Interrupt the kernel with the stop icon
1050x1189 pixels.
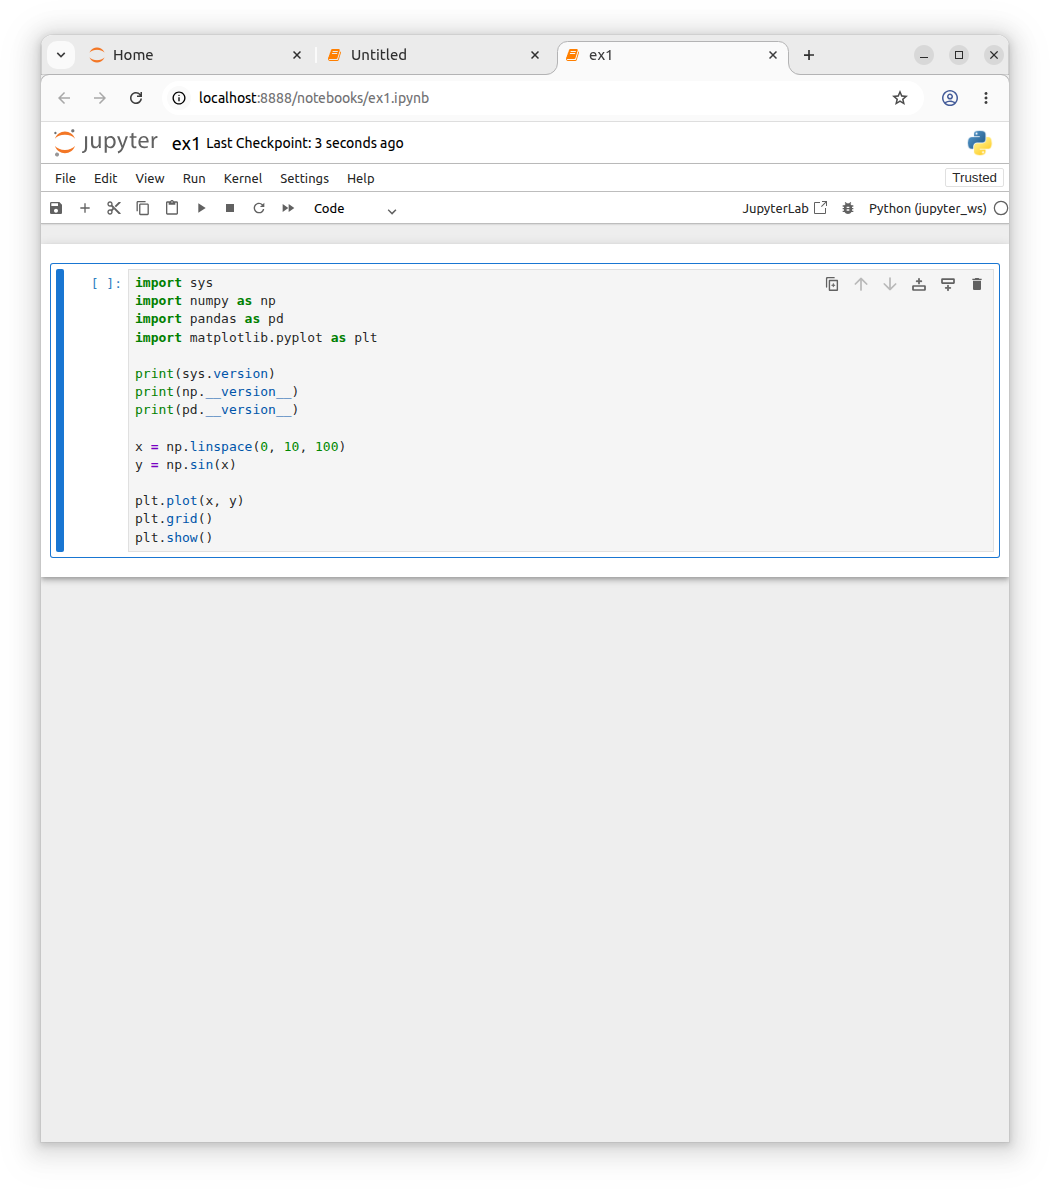tap(230, 208)
